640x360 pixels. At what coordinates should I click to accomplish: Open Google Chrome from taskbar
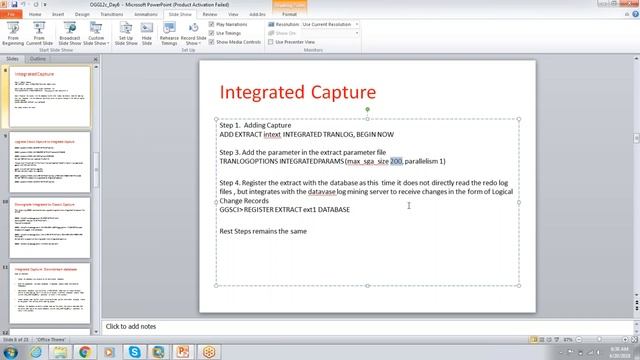pos(85,352)
